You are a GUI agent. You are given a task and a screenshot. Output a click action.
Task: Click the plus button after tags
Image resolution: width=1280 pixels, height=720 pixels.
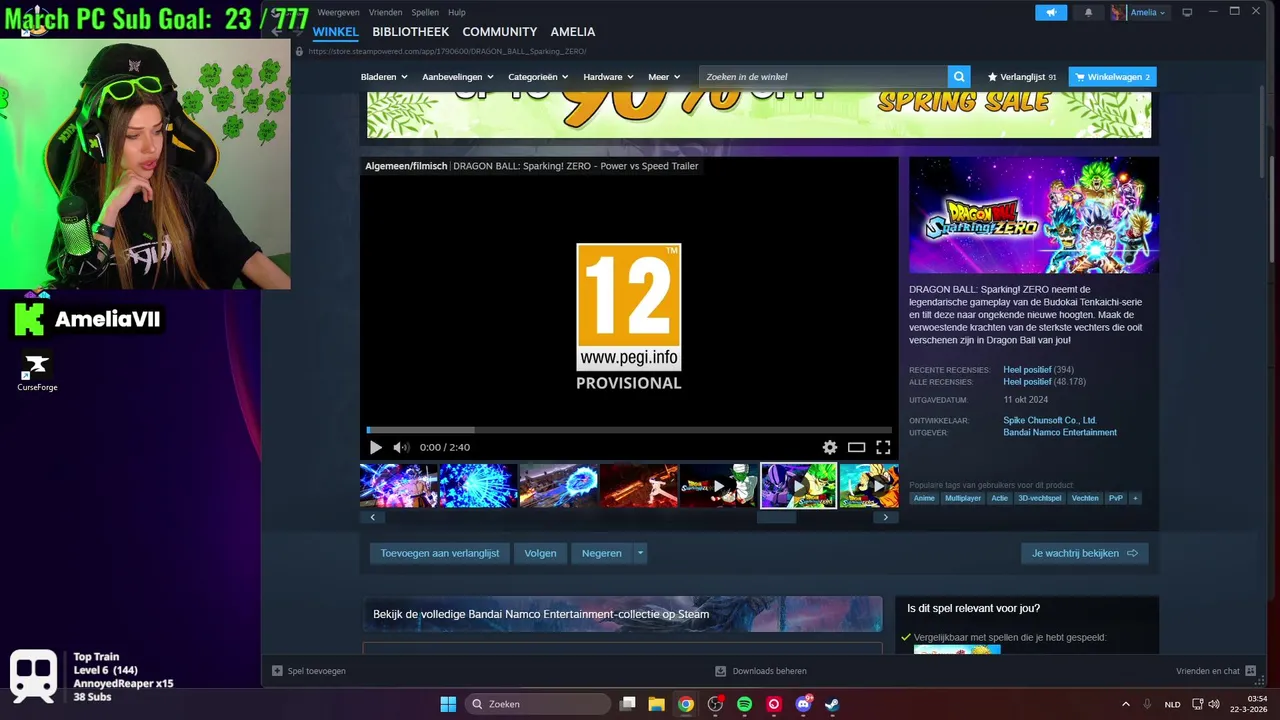[x=1135, y=498]
